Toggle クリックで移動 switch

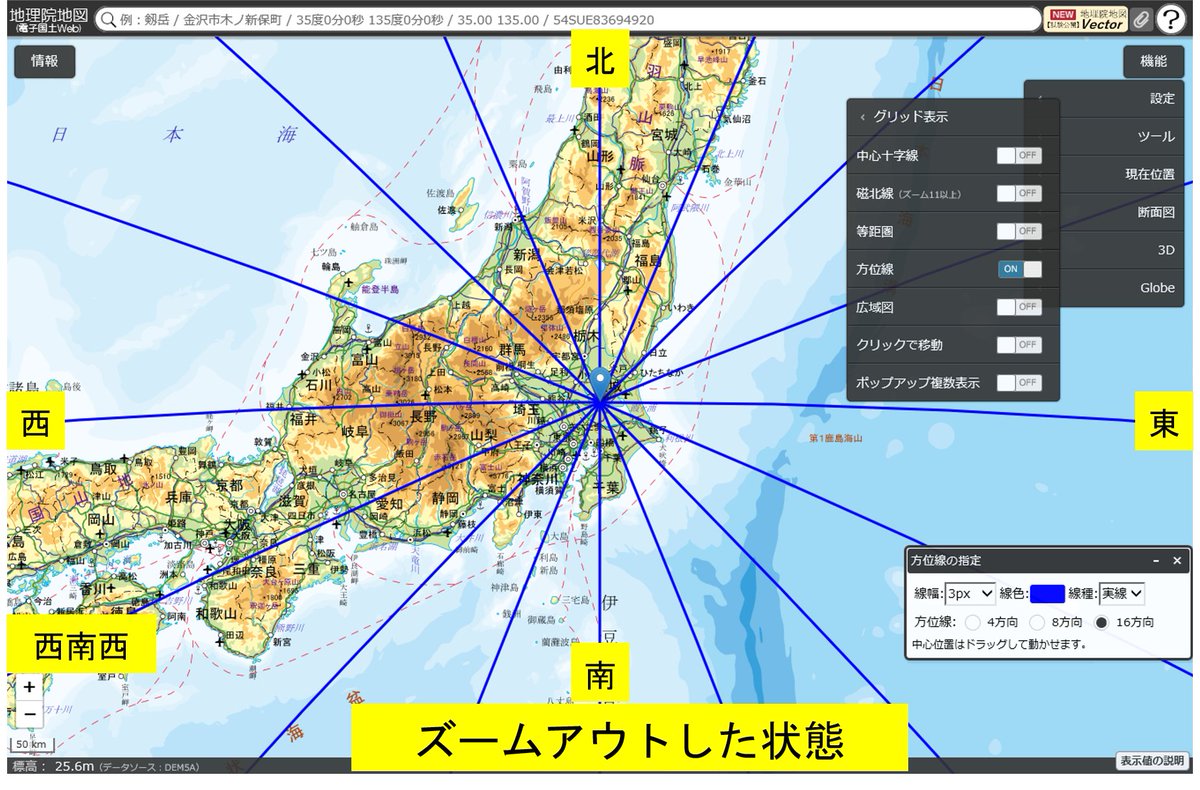[x=1019, y=345]
